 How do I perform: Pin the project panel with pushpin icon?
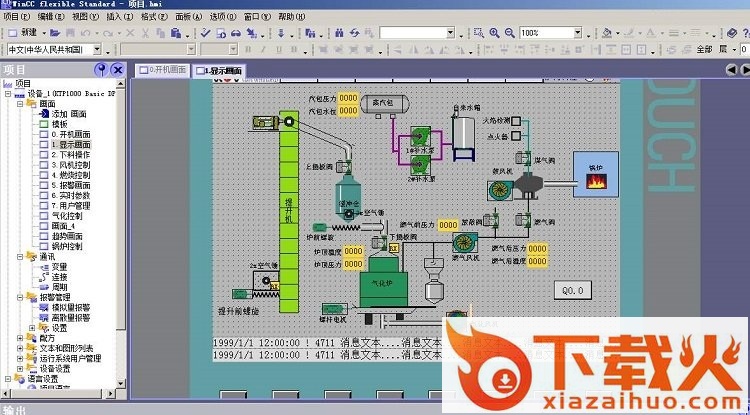(100, 70)
